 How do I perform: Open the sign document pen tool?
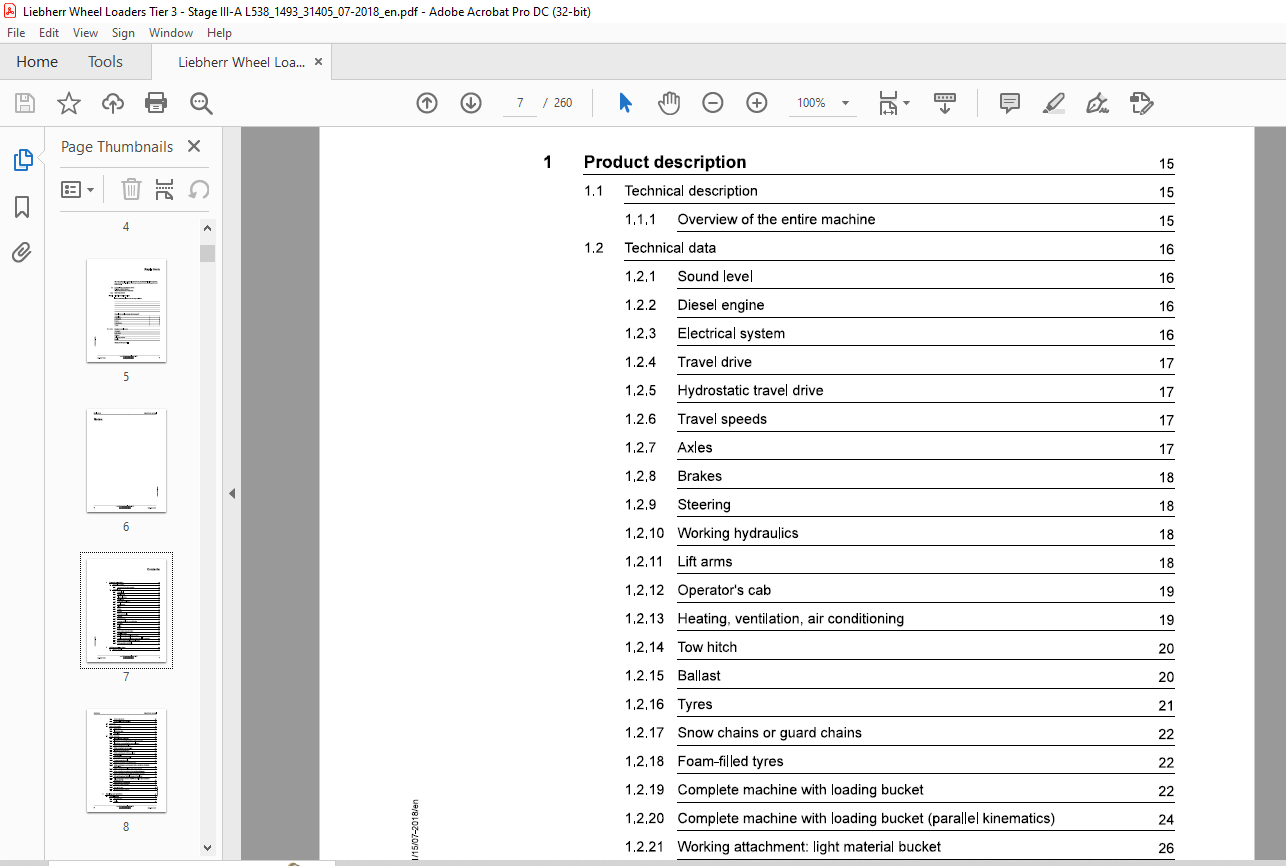(x=1098, y=103)
